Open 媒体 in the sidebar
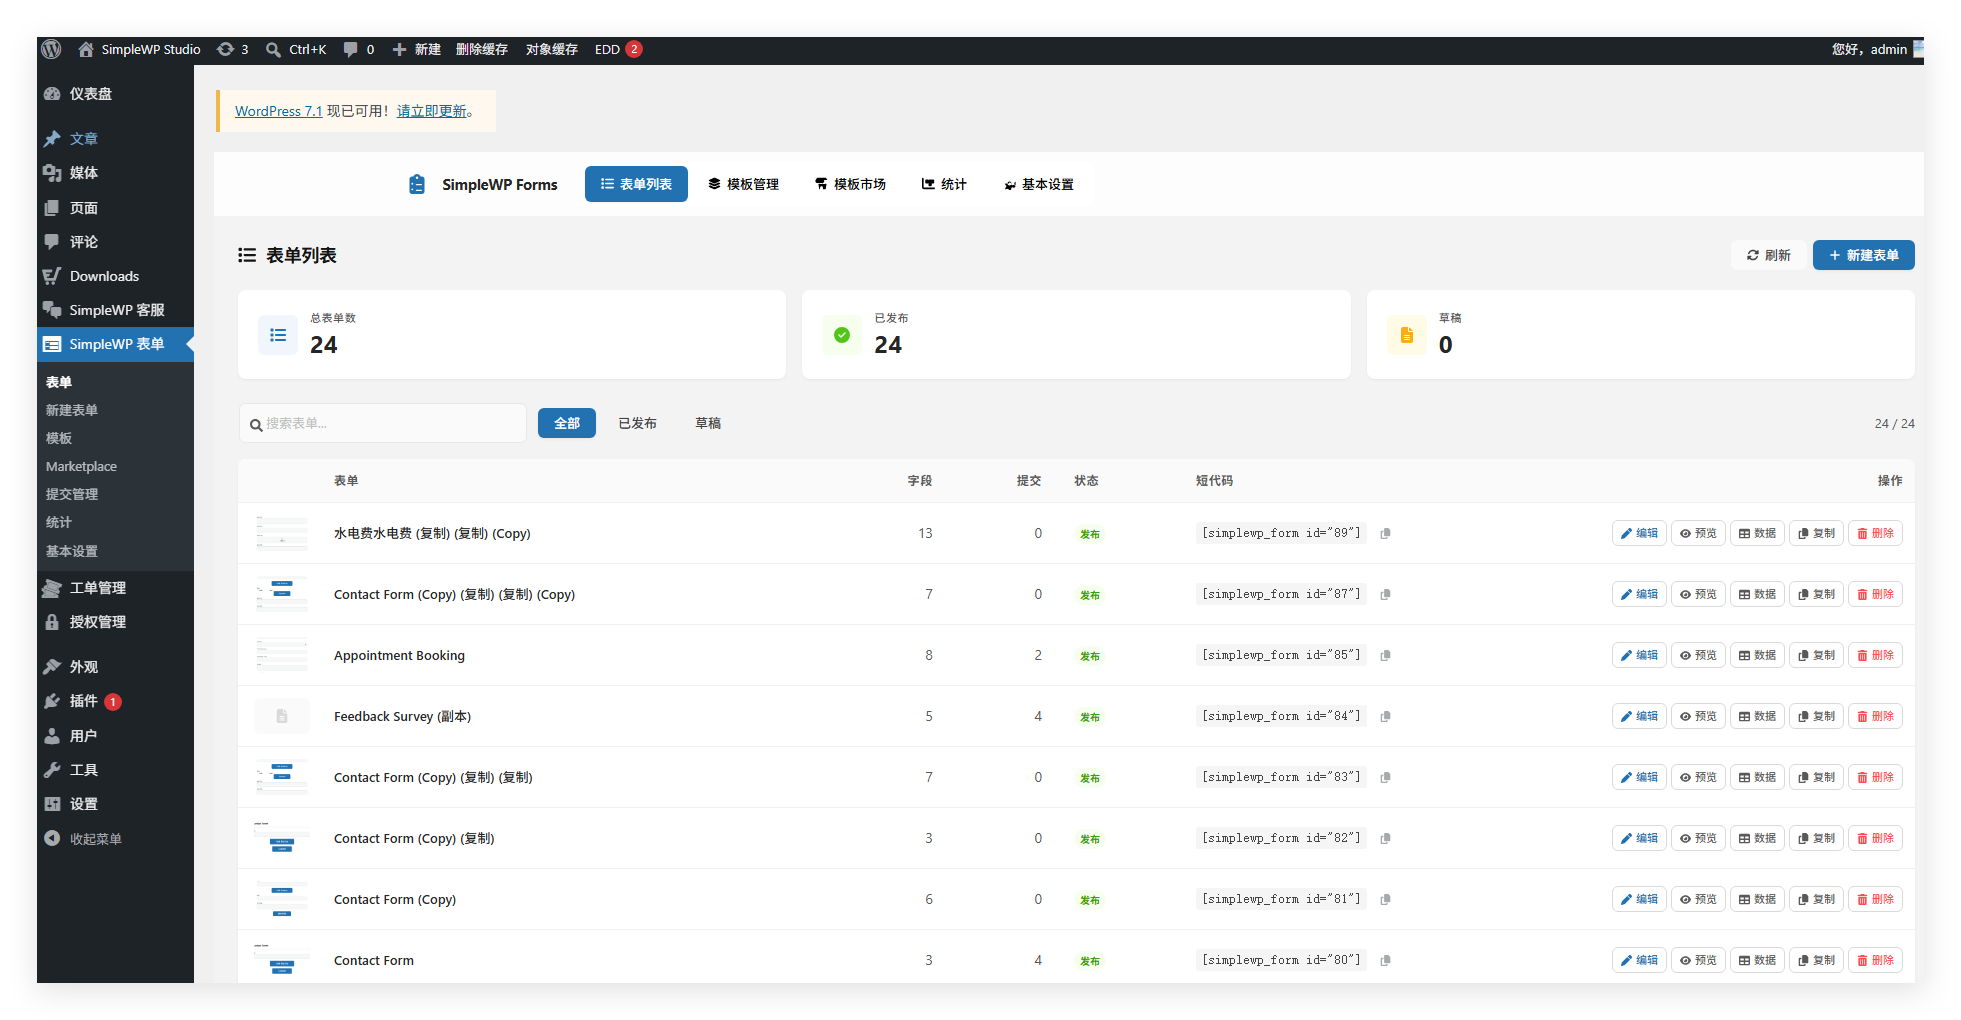1961x1020 pixels. click(115, 173)
